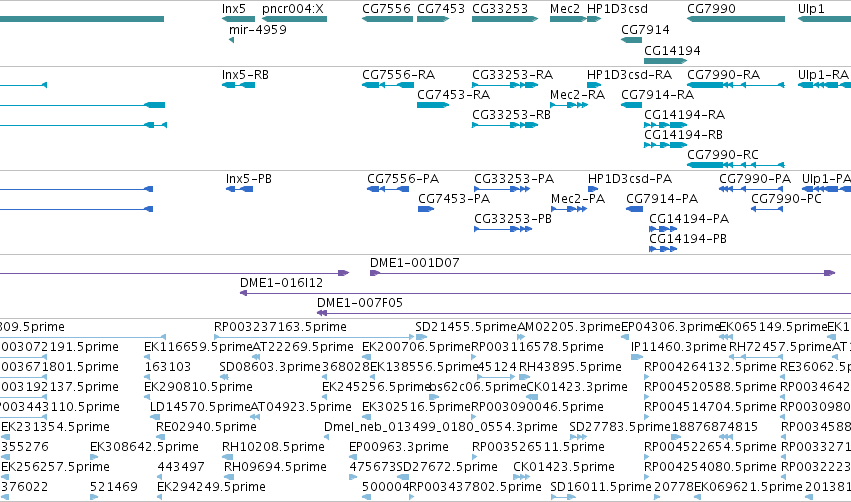Select the small mir-4959 gene arrow

point(232,40)
